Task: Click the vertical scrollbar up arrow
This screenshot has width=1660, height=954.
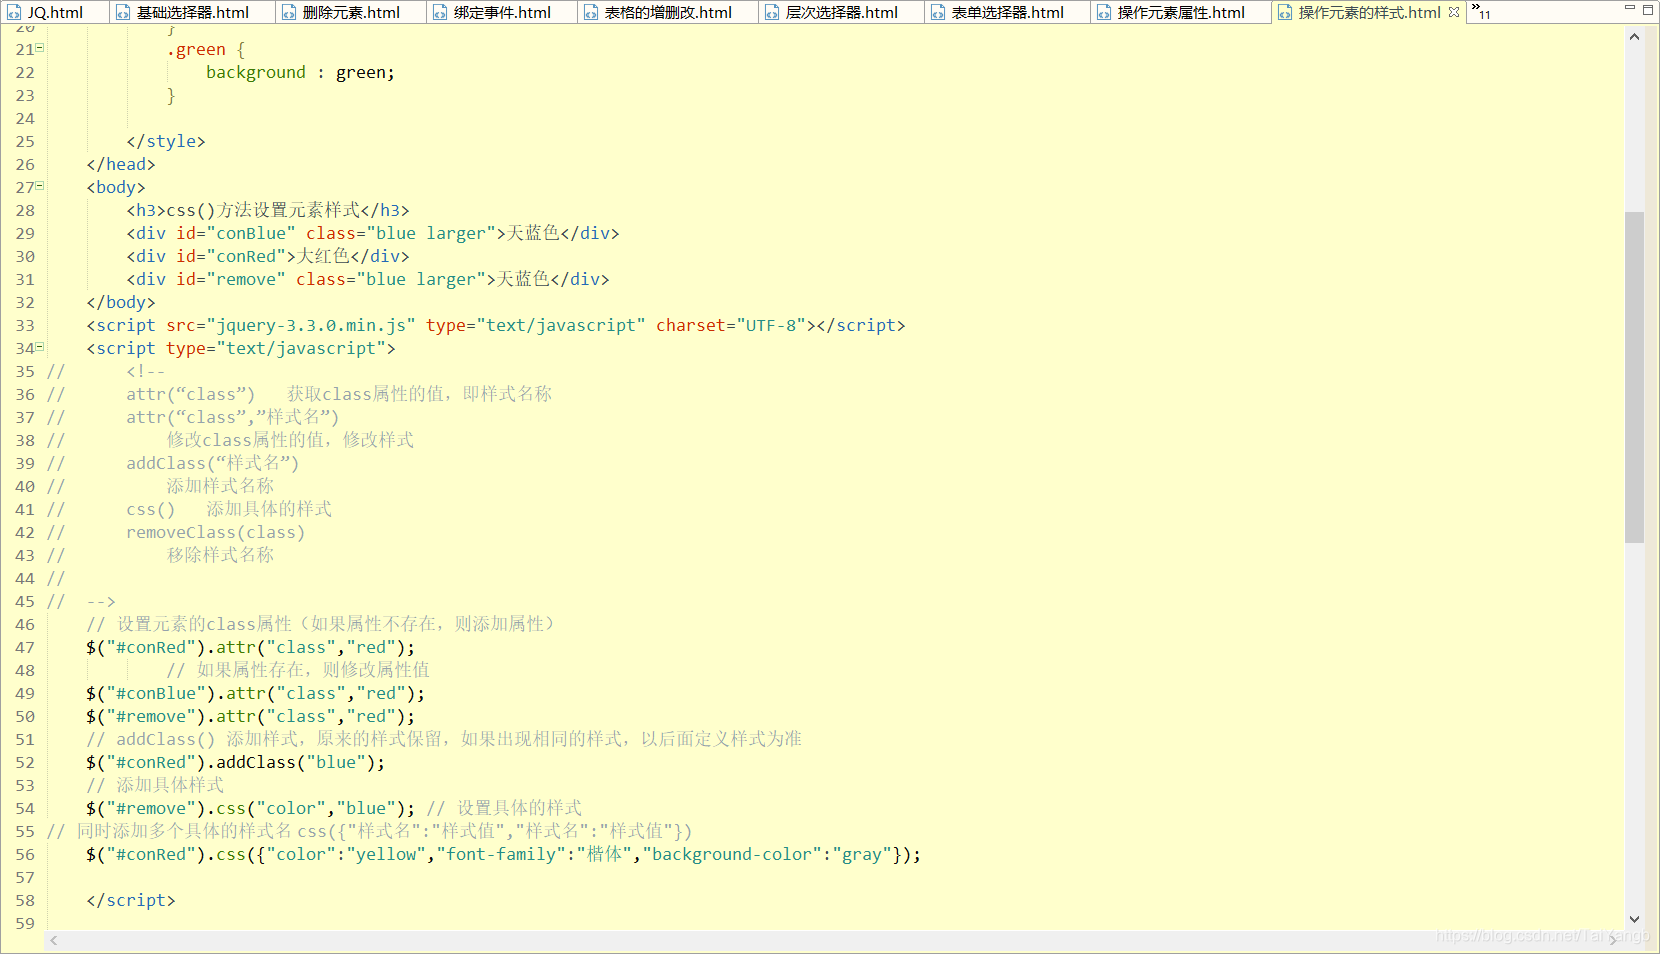Action: (x=1634, y=37)
